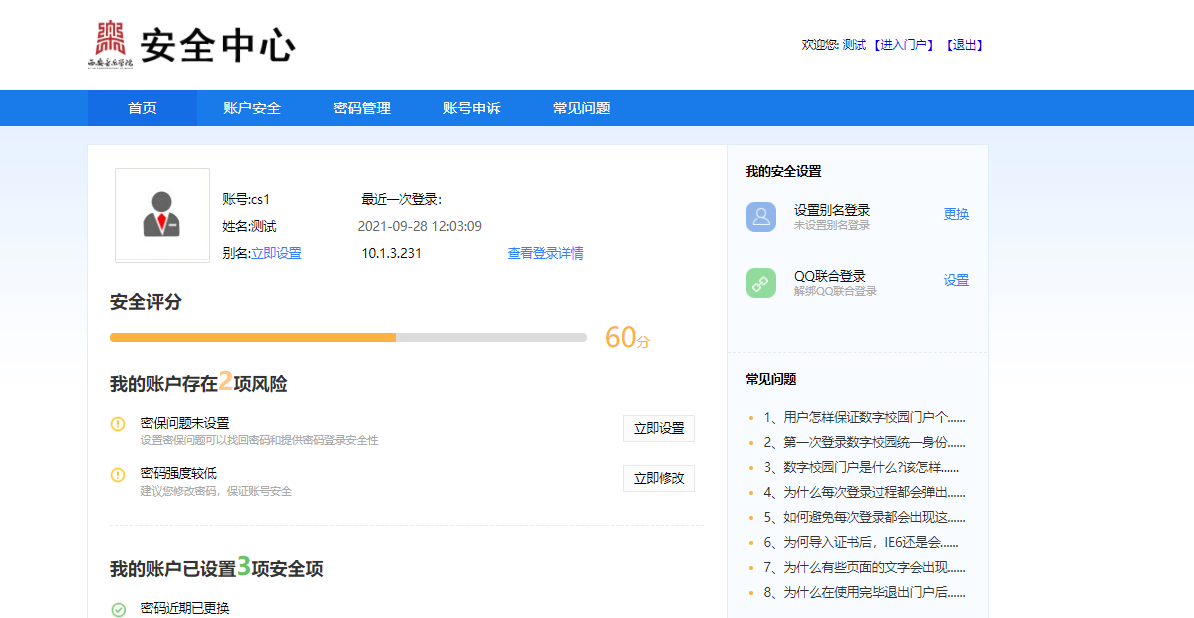1194x618 pixels.
Task: Click the orange security score progress bar
Action: tap(253, 338)
